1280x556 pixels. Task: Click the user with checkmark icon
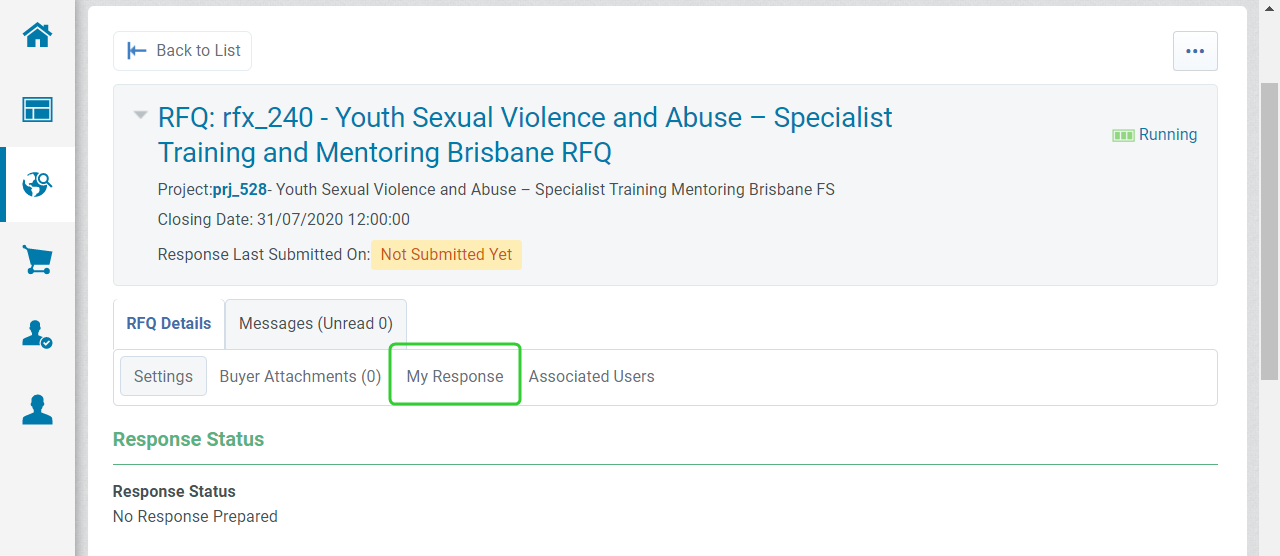coord(37,335)
